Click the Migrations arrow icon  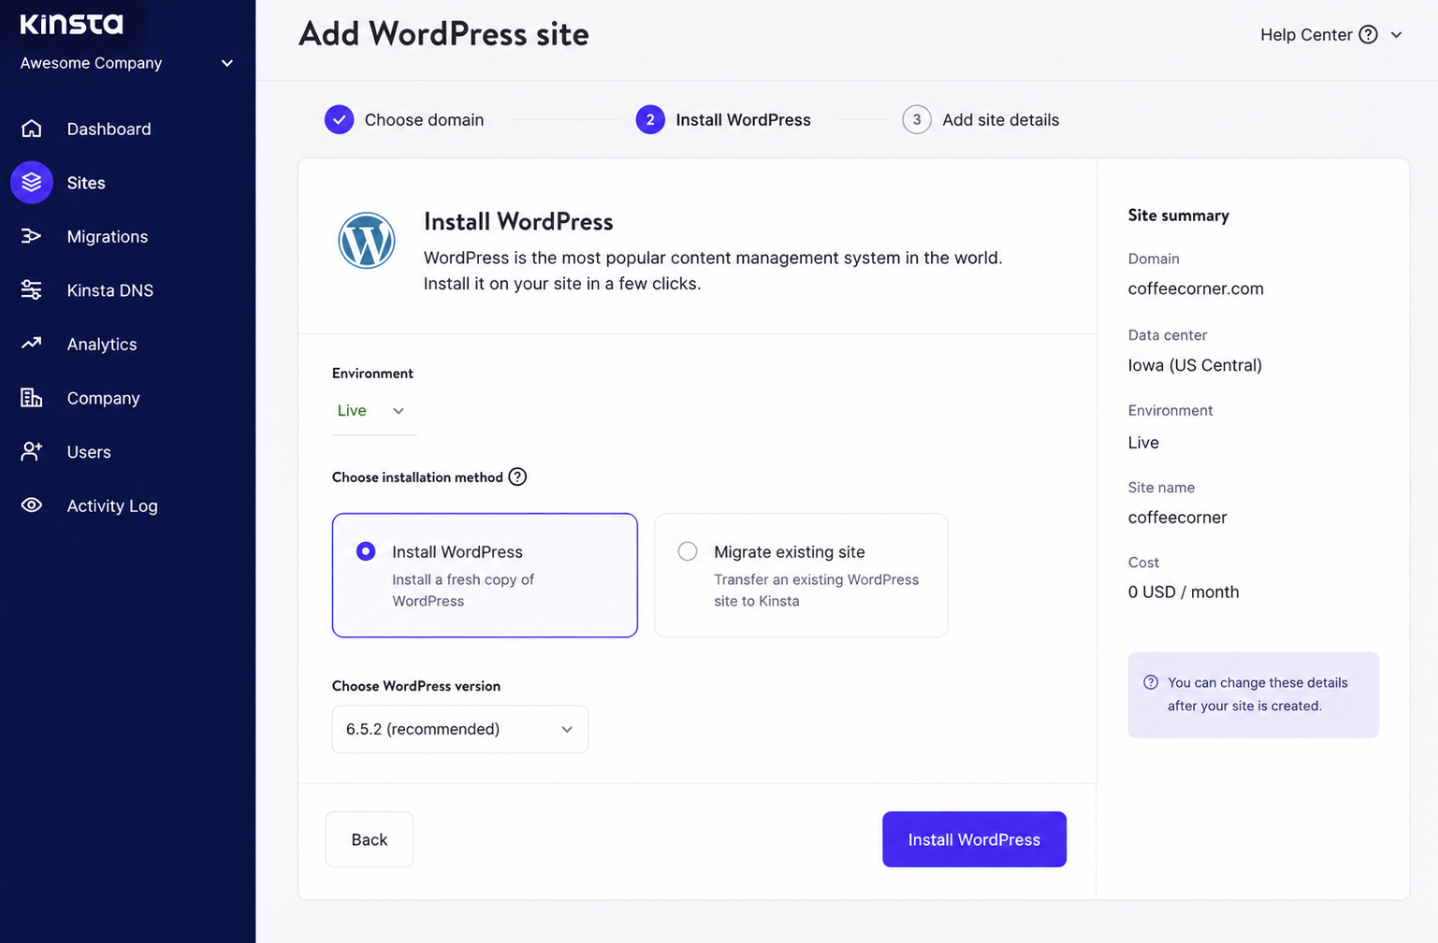coord(32,236)
